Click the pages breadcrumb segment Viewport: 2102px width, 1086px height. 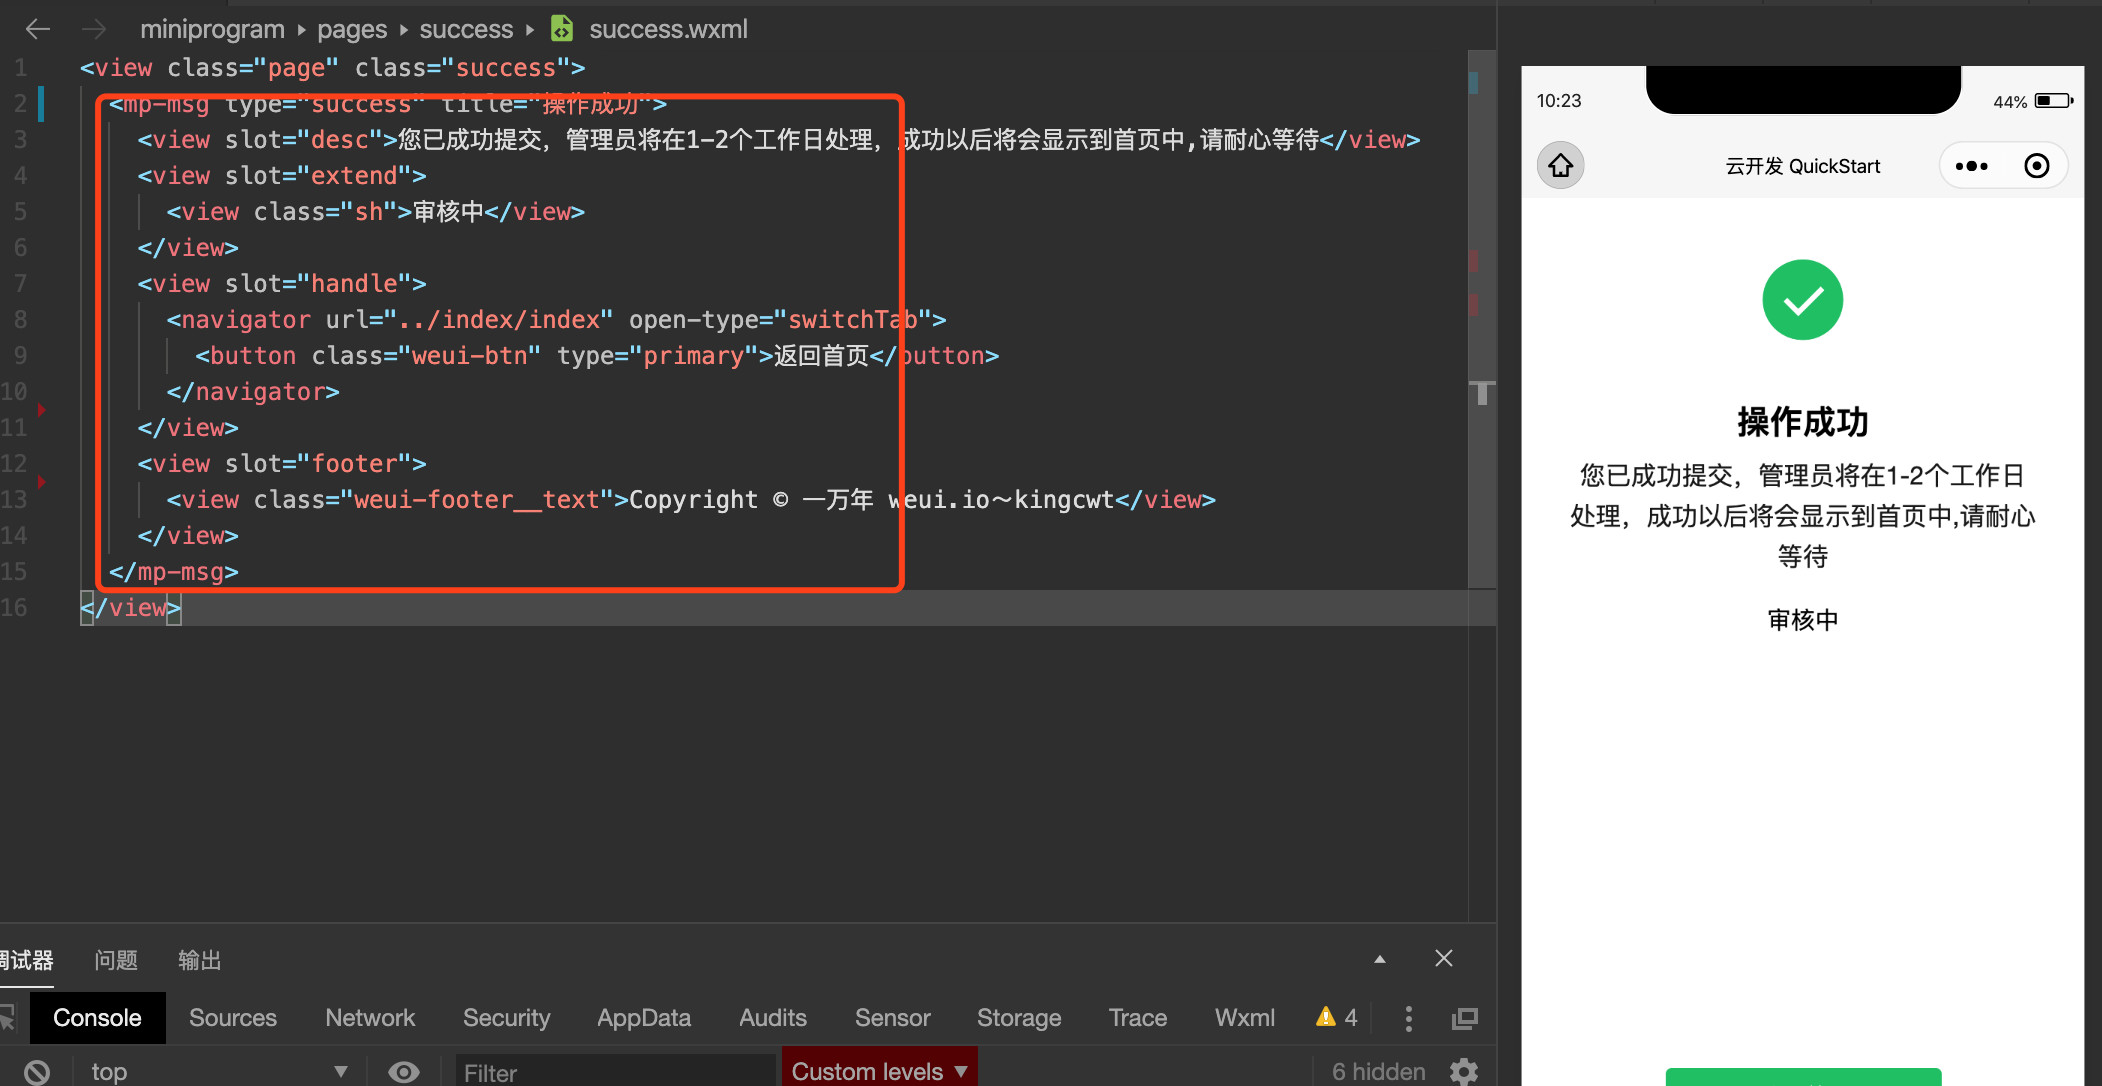[351, 29]
